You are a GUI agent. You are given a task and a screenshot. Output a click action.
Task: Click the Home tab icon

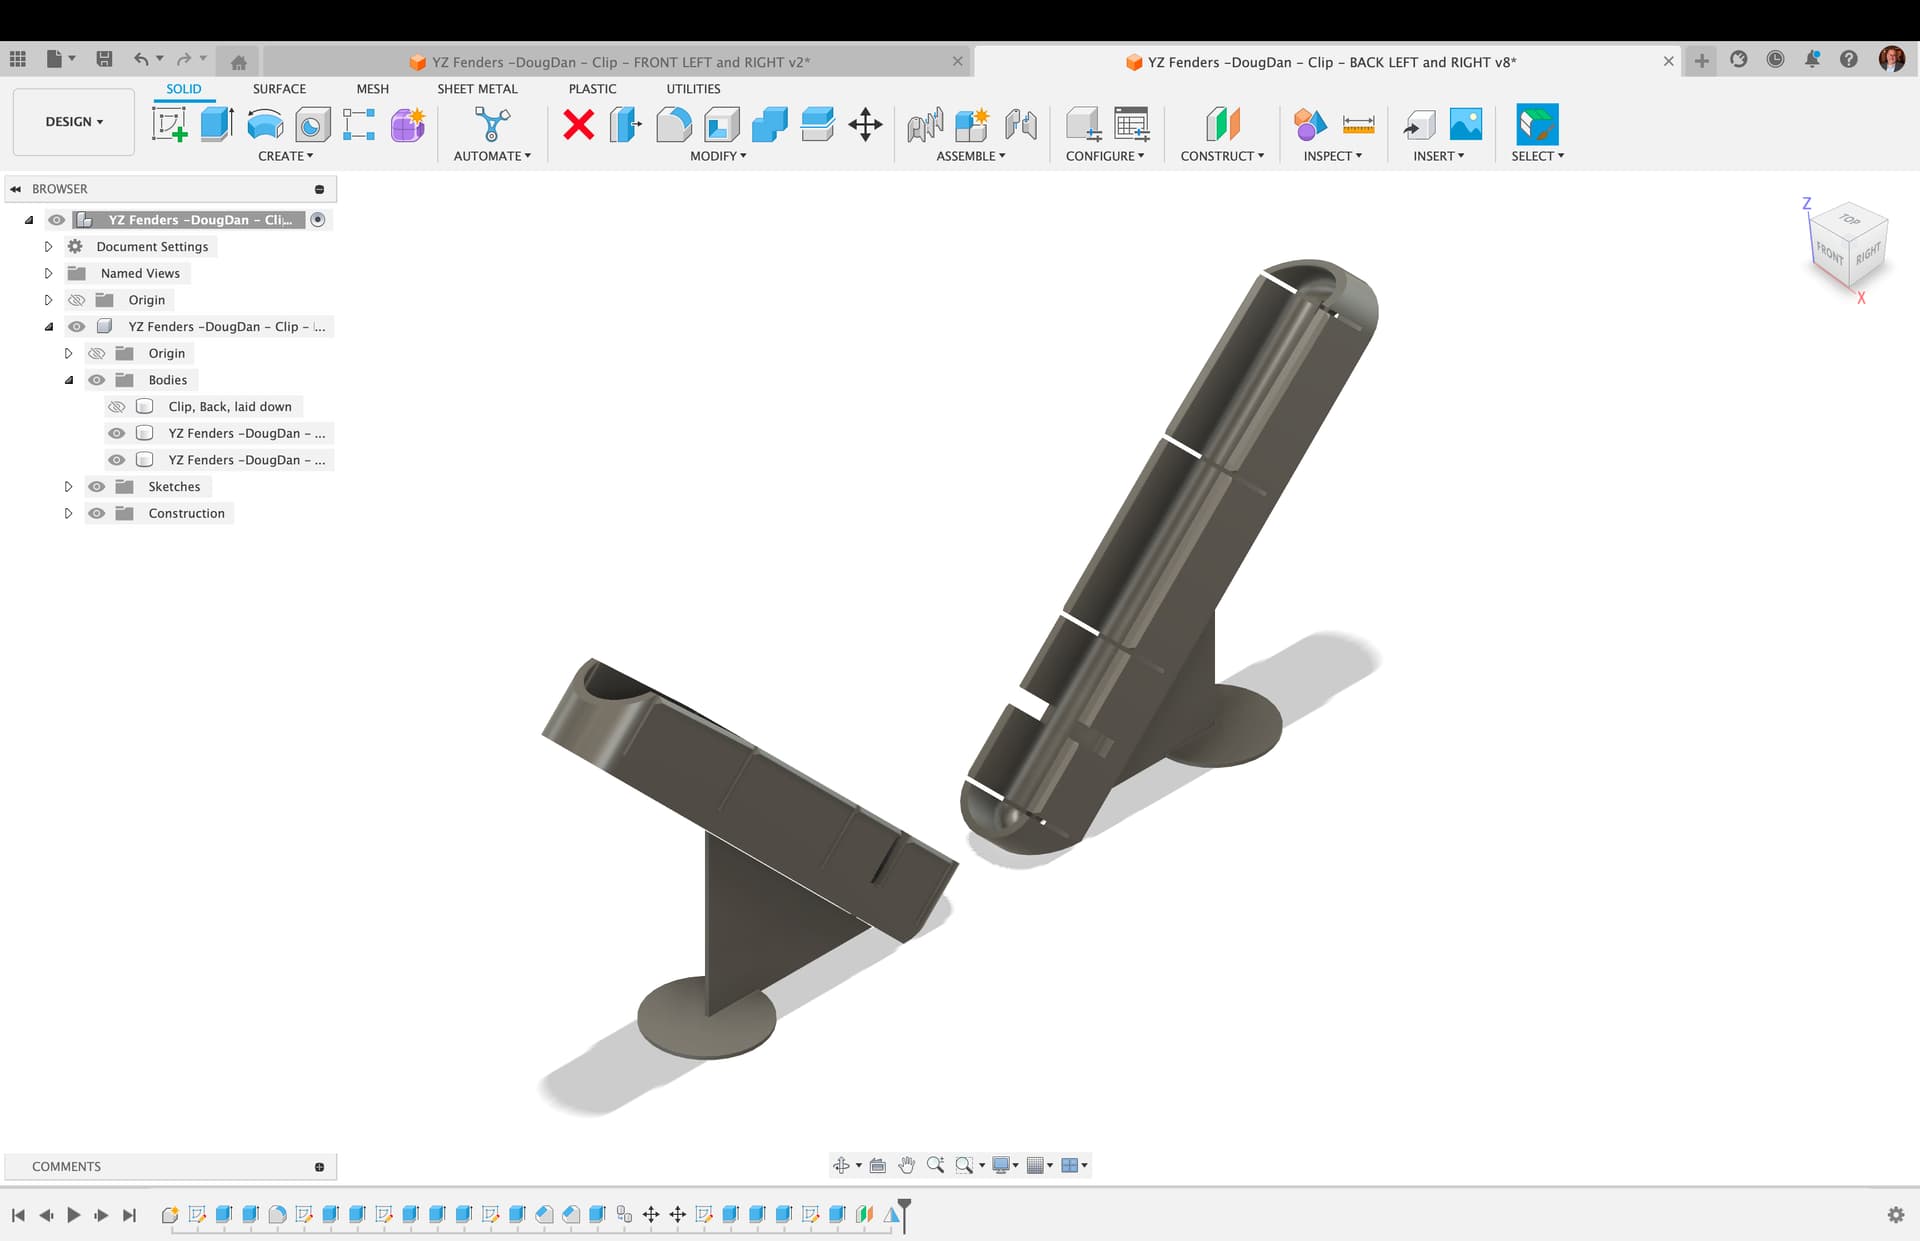[x=238, y=62]
